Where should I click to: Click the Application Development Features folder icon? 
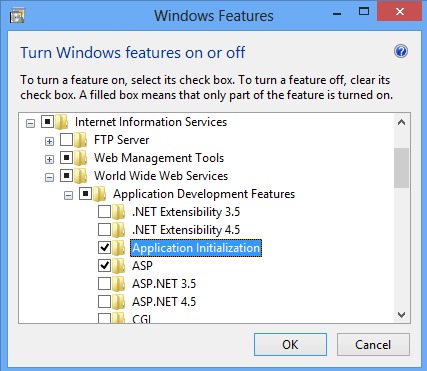point(100,194)
